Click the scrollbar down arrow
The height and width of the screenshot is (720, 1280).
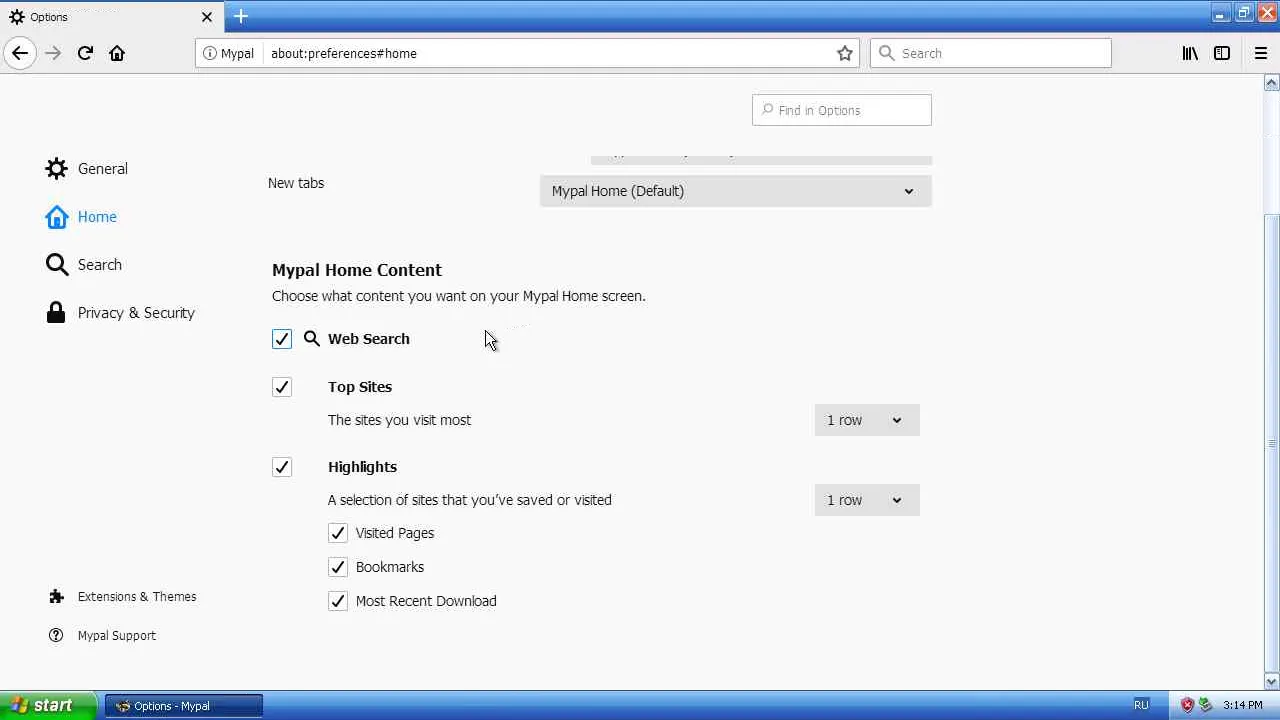1272,682
